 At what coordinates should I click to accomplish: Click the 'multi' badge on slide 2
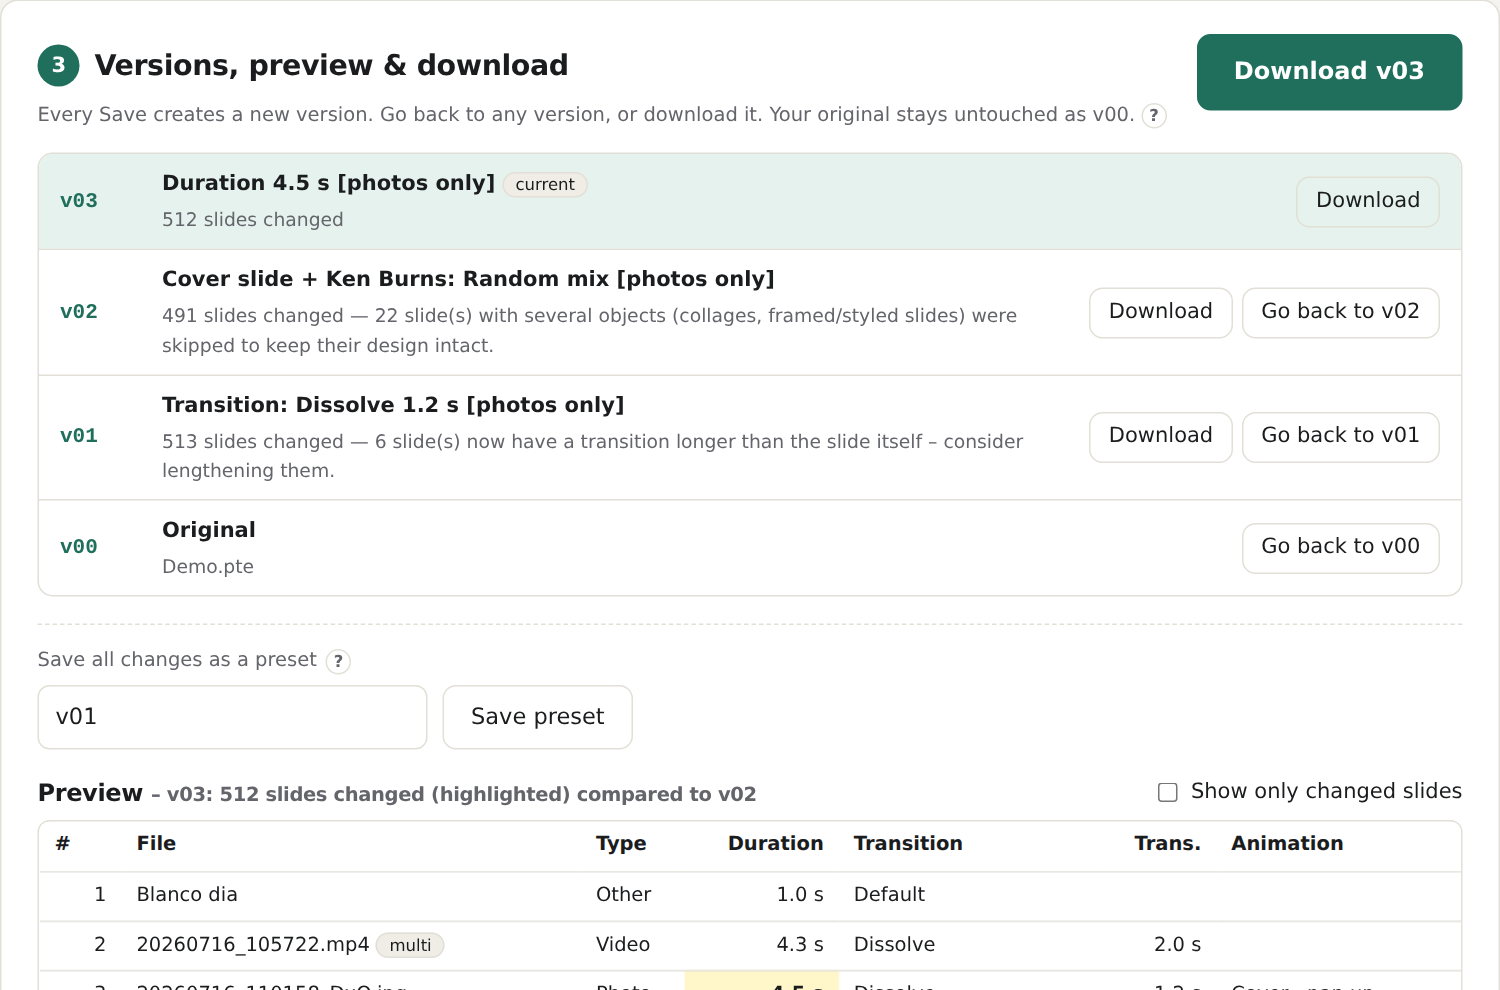[x=410, y=946]
